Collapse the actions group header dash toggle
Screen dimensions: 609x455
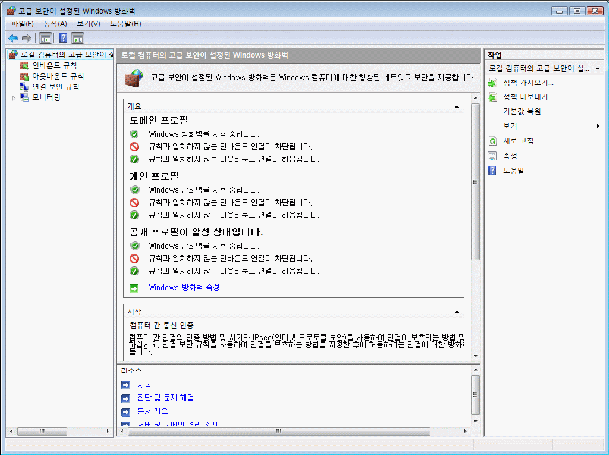[597, 69]
